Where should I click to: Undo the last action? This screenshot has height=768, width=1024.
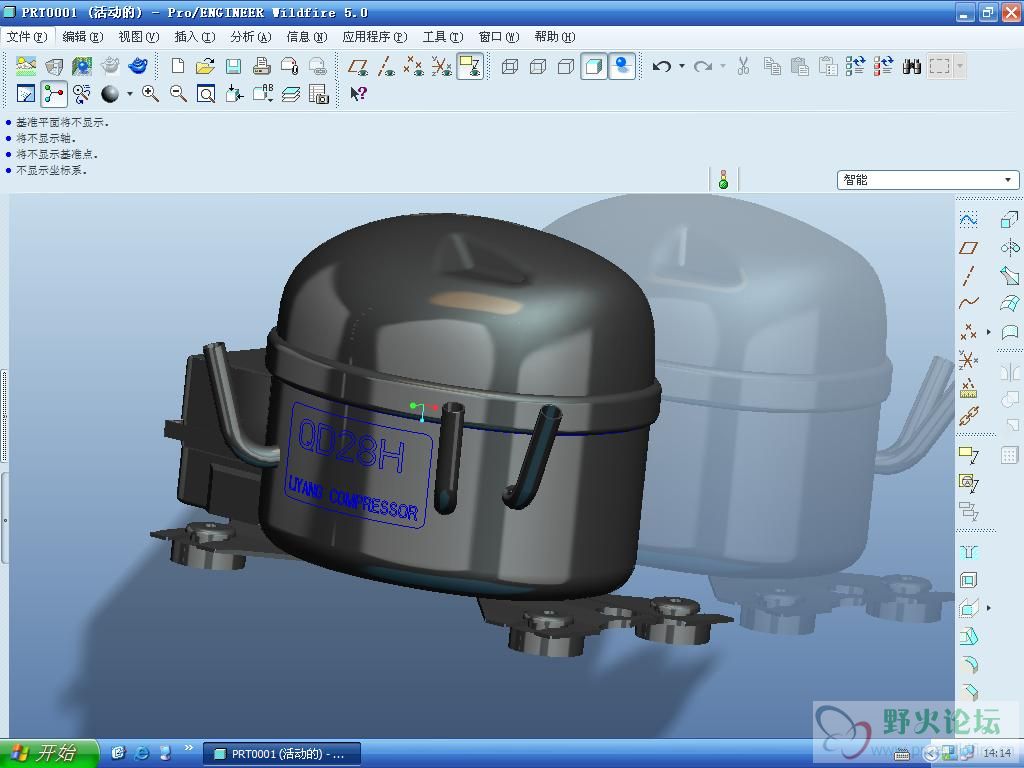tap(662, 66)
